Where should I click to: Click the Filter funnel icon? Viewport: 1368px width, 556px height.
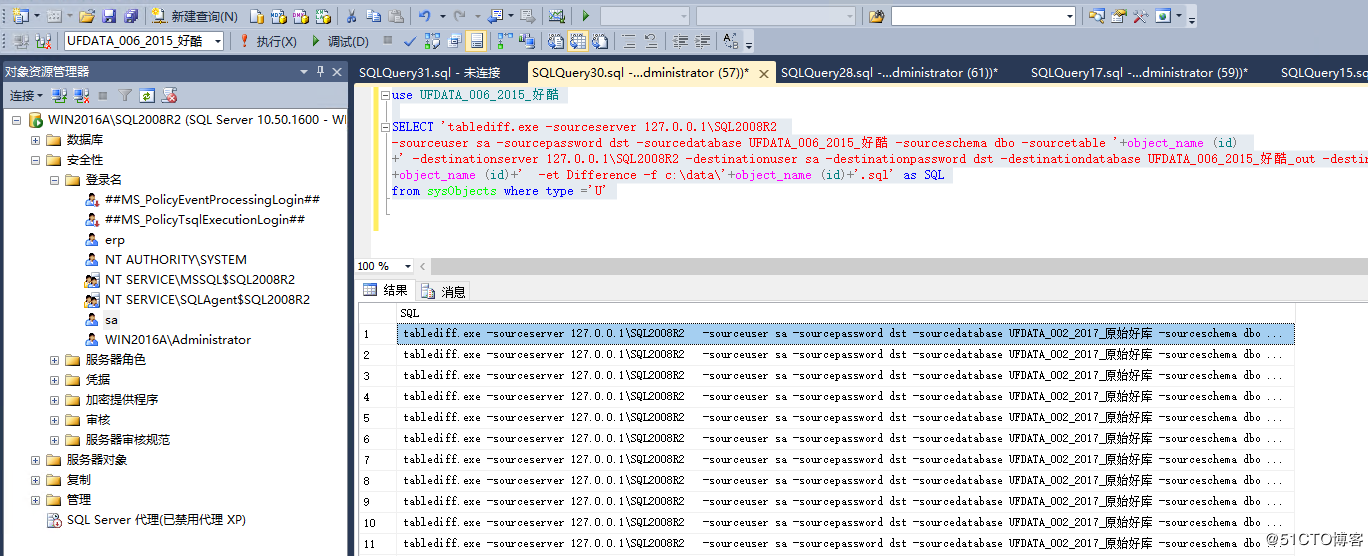(125, 96)
